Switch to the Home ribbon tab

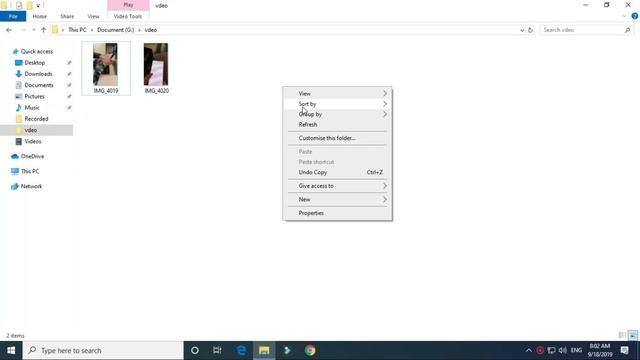40,16
